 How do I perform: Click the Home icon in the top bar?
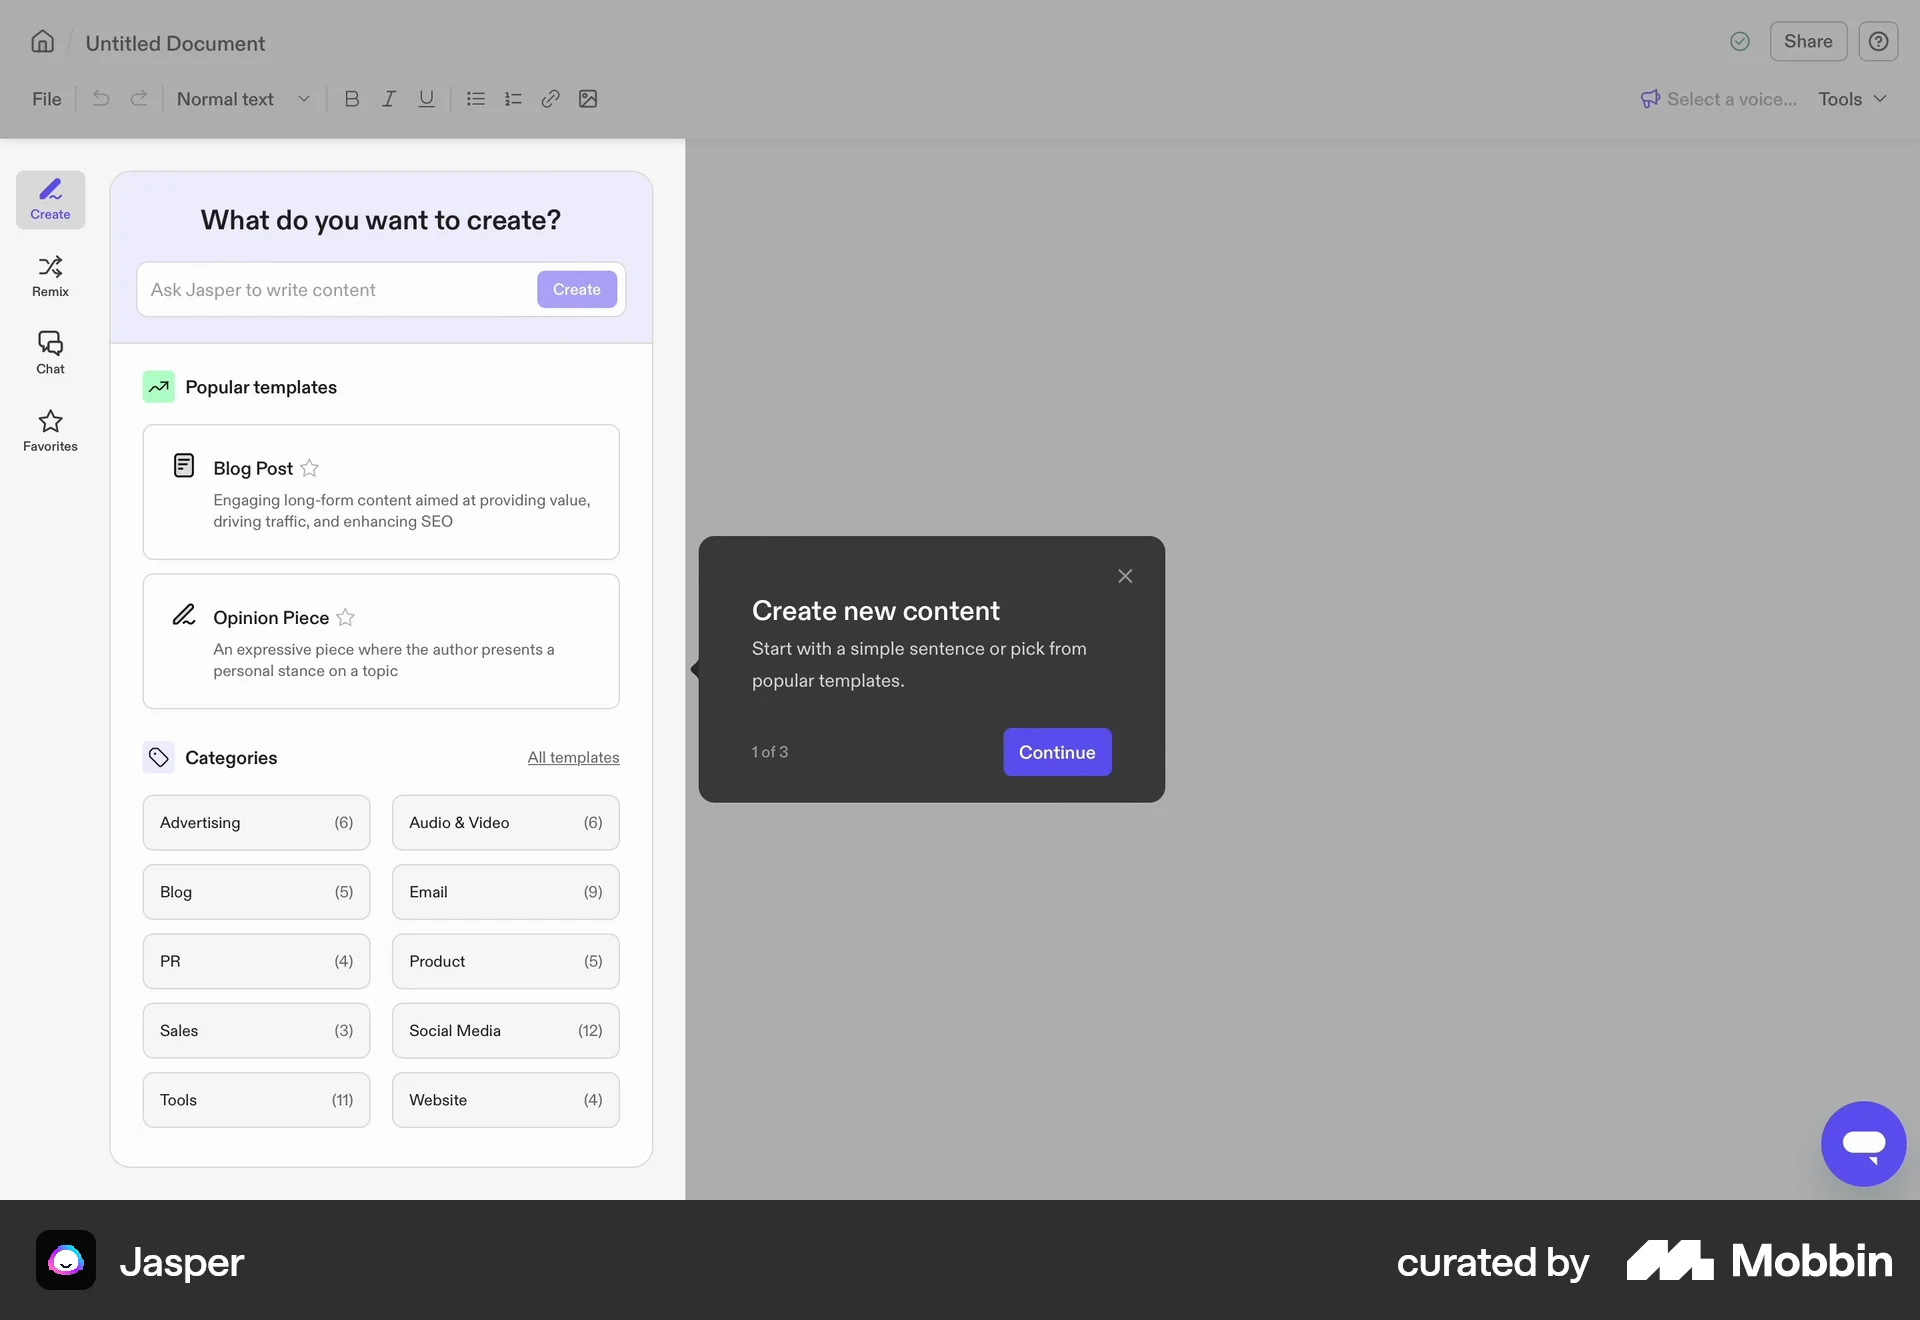tap(41, 42)
